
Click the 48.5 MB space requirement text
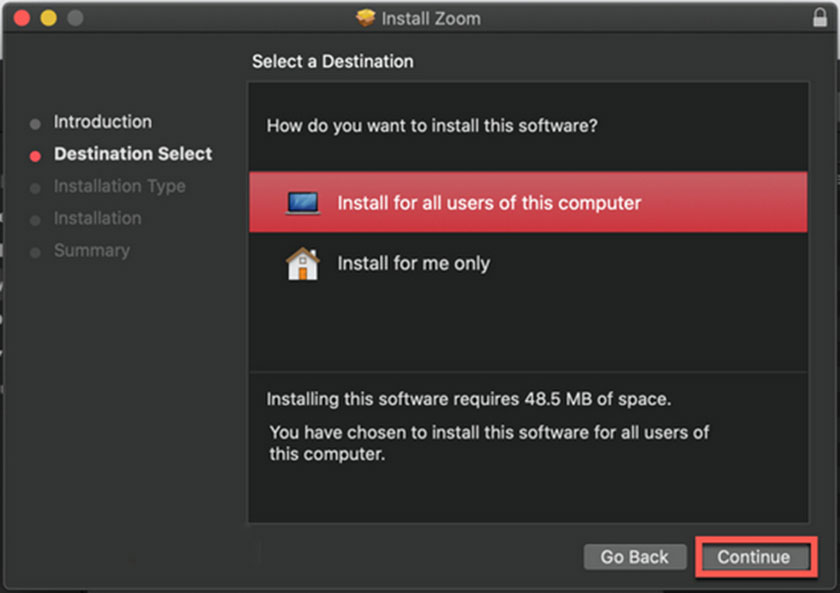click(468, 399)
